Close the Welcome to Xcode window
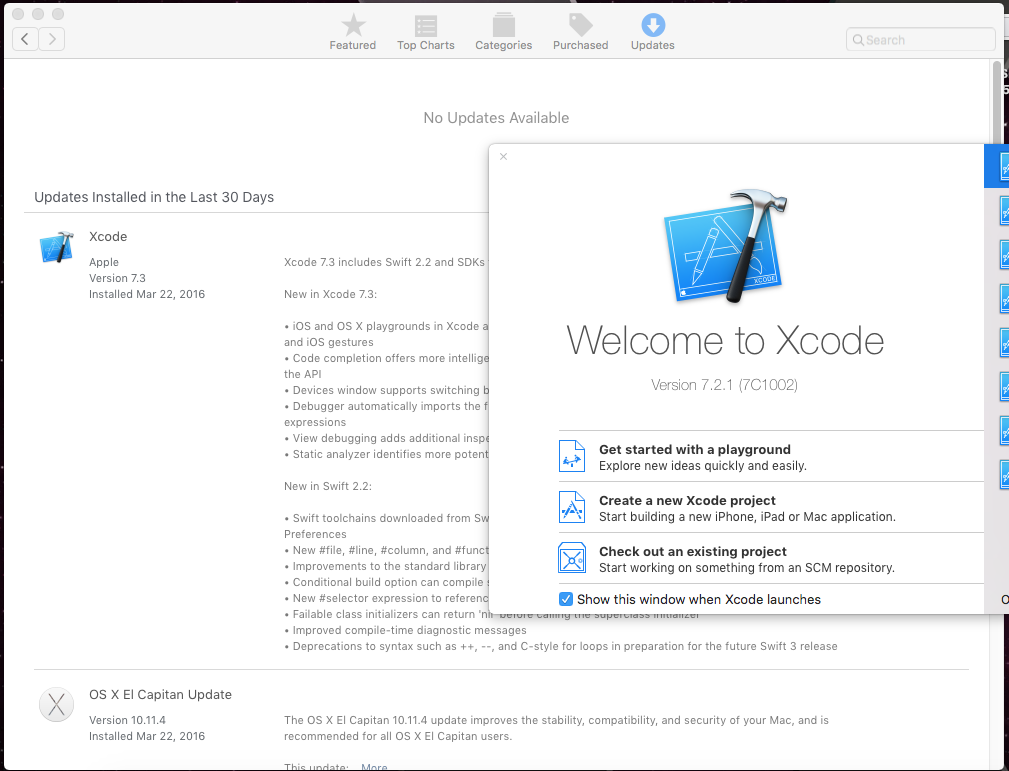The image size is (1009, 771). tap(503, 156)
